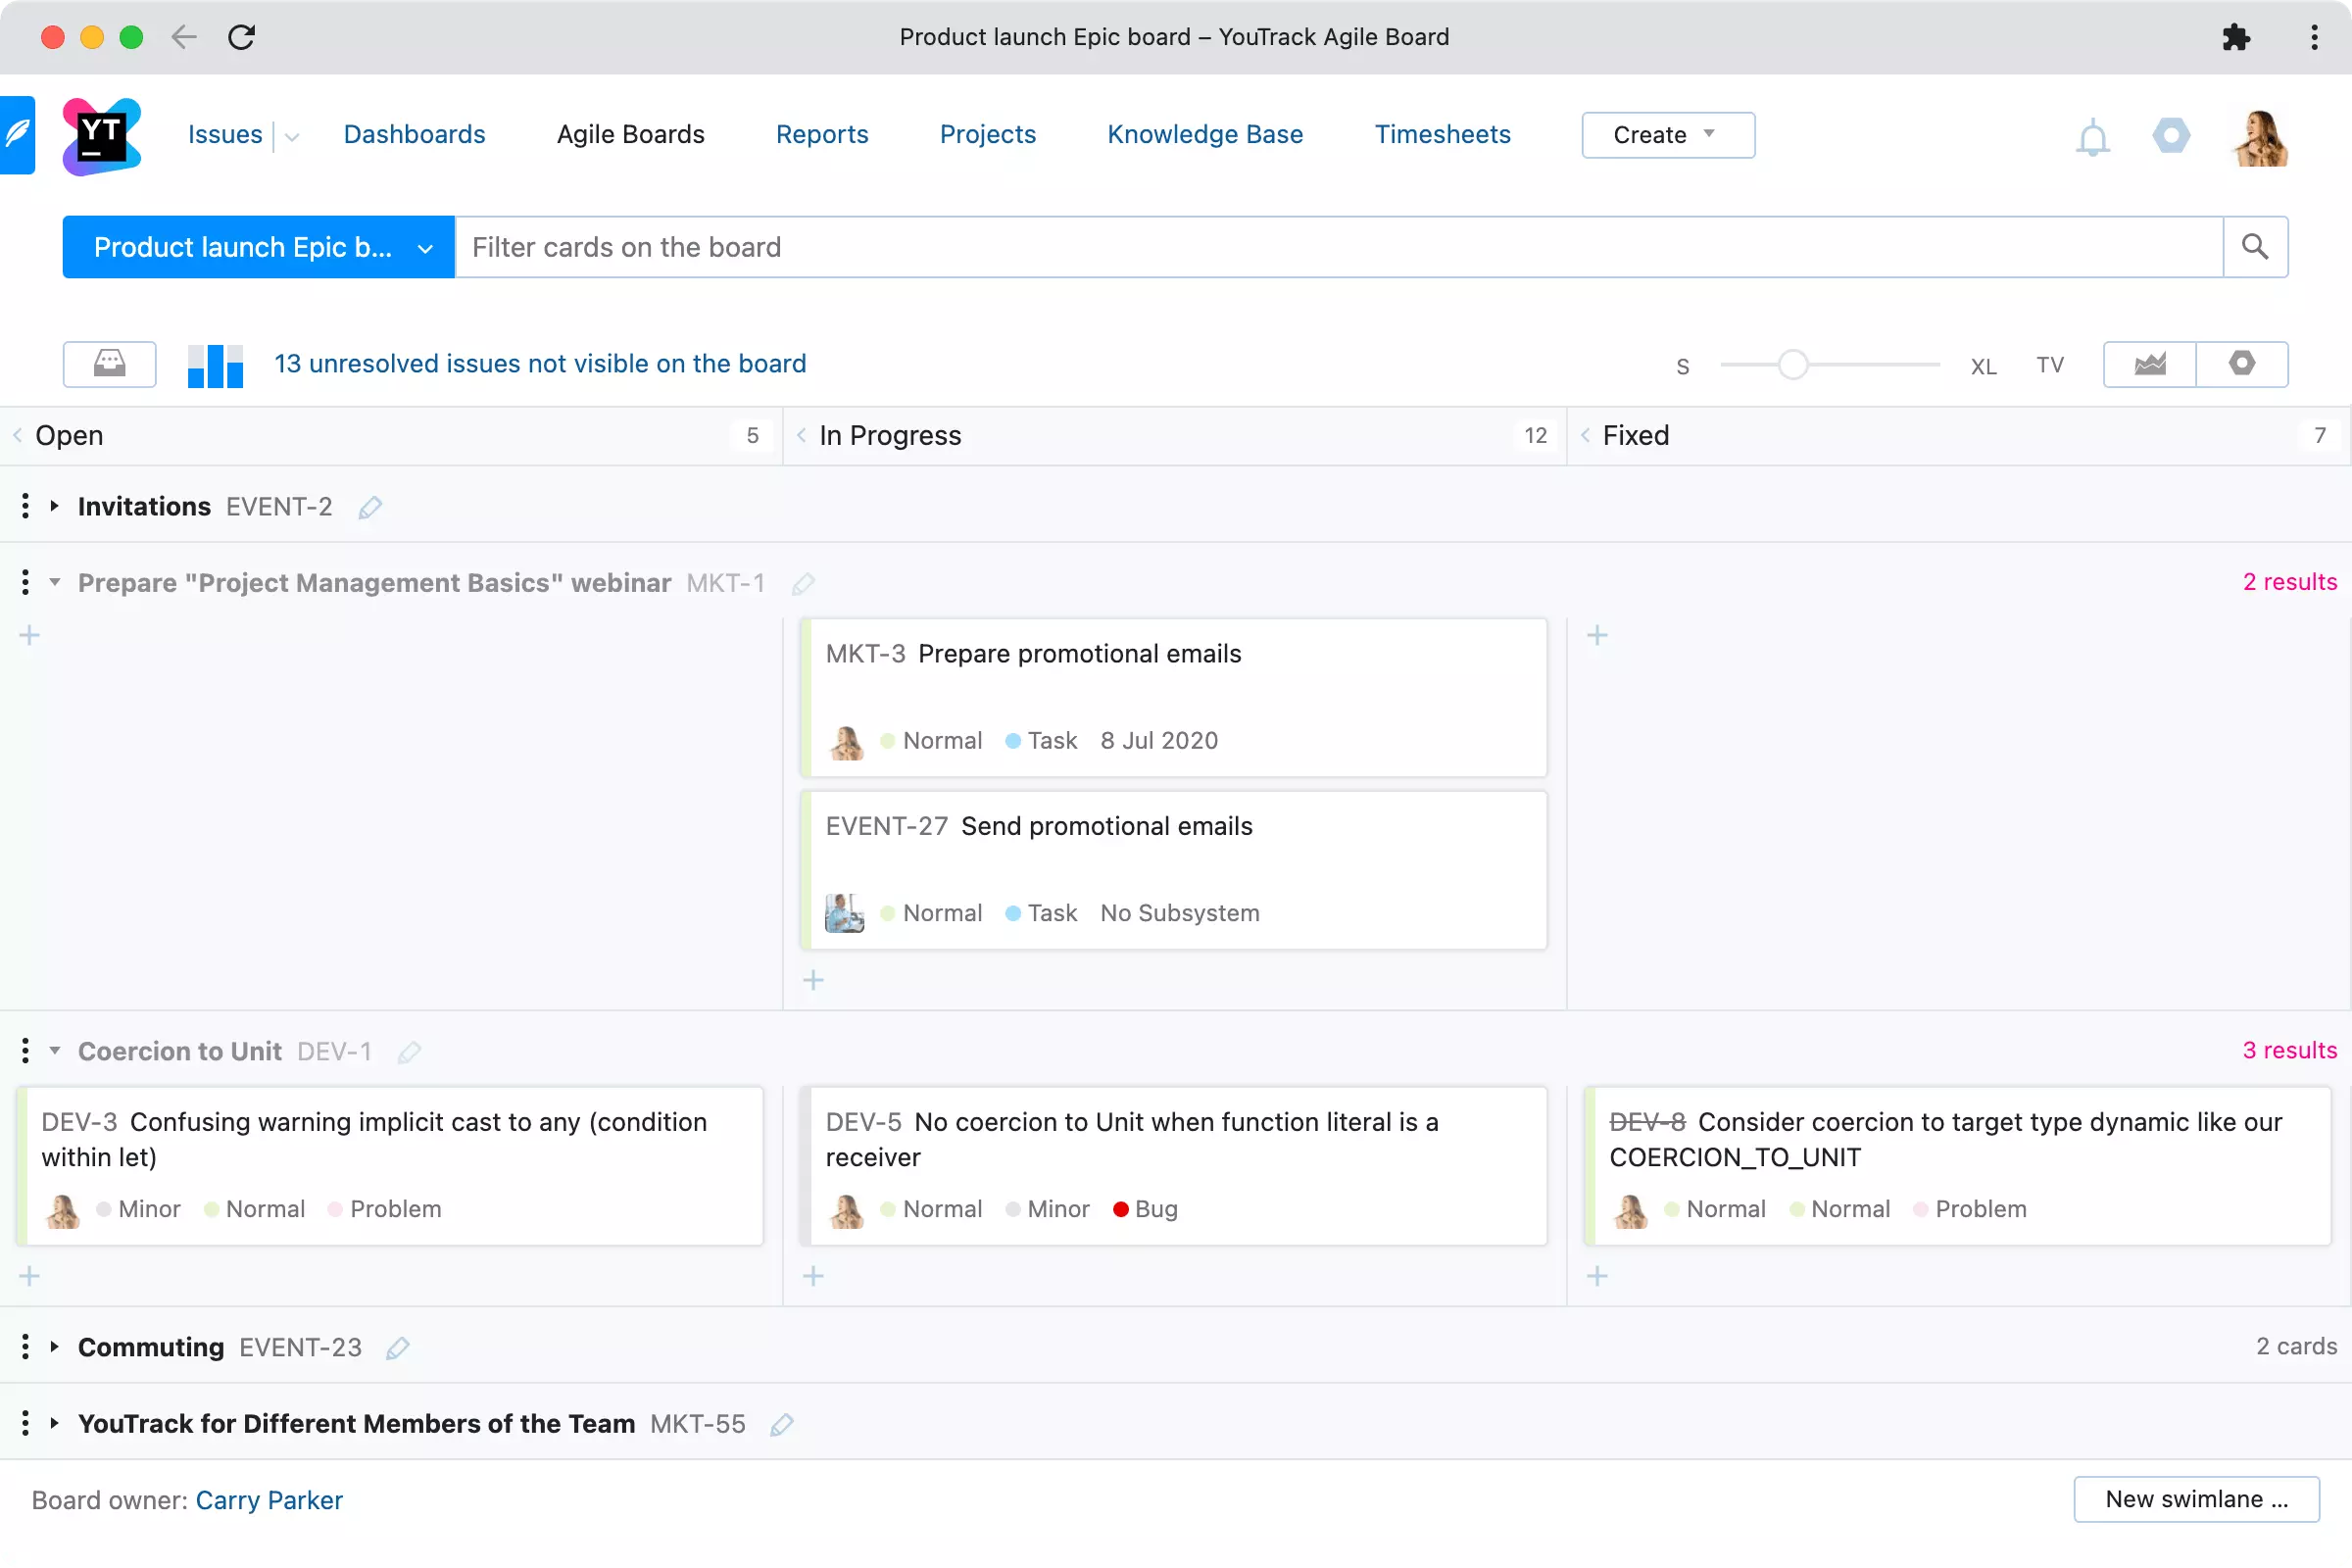Collapse the Fixed column

pyautogui.click(x=1585, y=435)
